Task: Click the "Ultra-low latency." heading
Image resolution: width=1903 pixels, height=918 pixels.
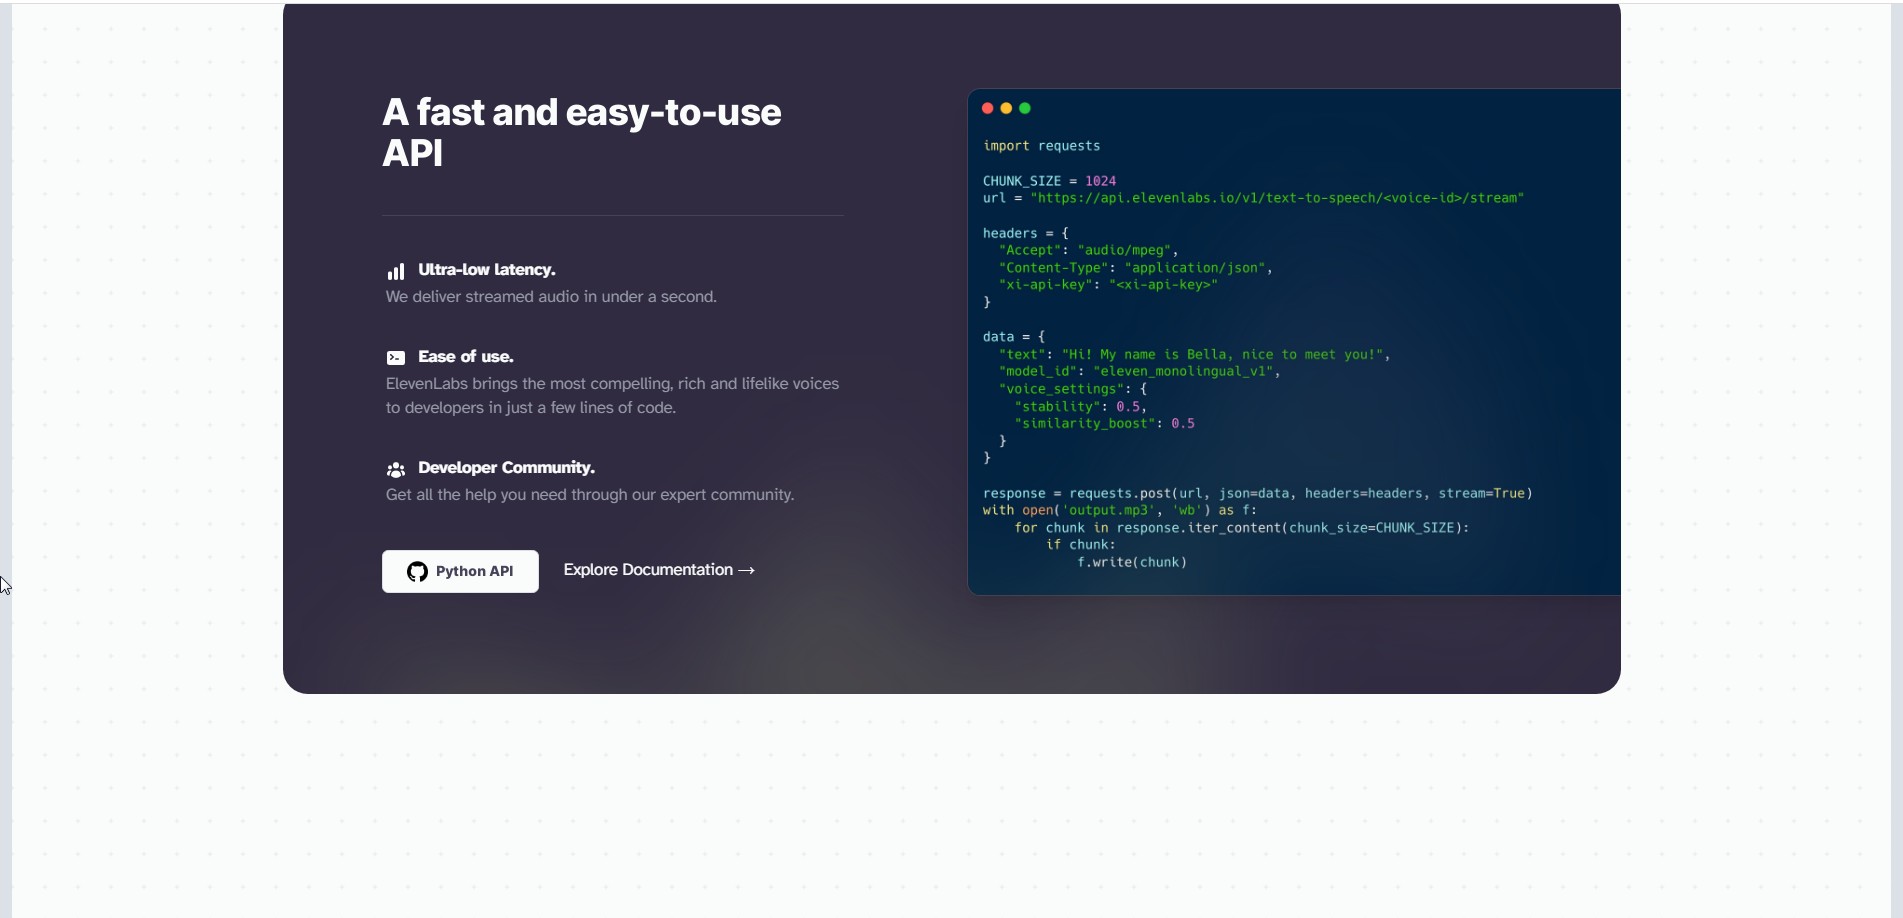Action: coord(487,270)
